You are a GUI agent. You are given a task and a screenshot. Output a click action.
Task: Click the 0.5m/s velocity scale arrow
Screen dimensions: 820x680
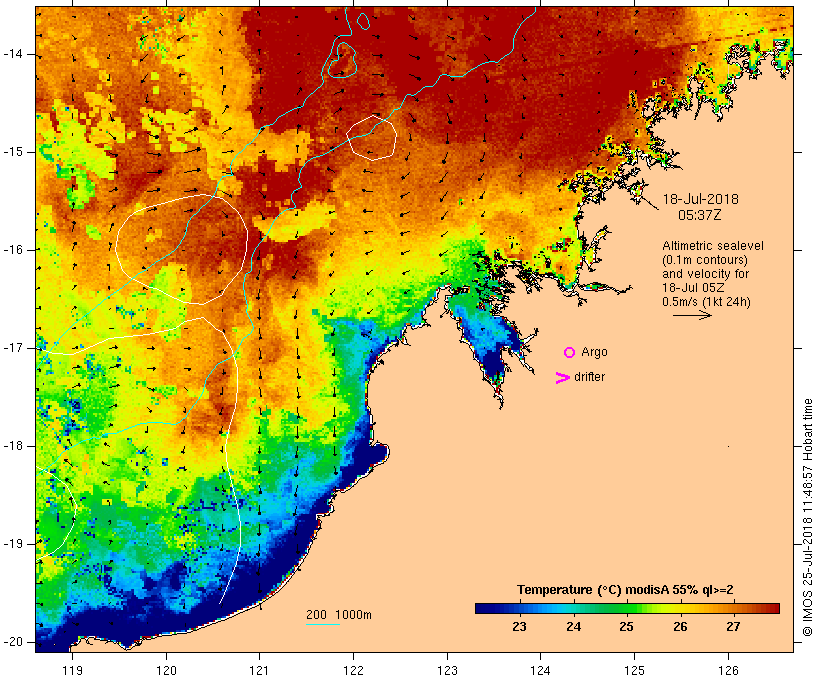point(692,315)
